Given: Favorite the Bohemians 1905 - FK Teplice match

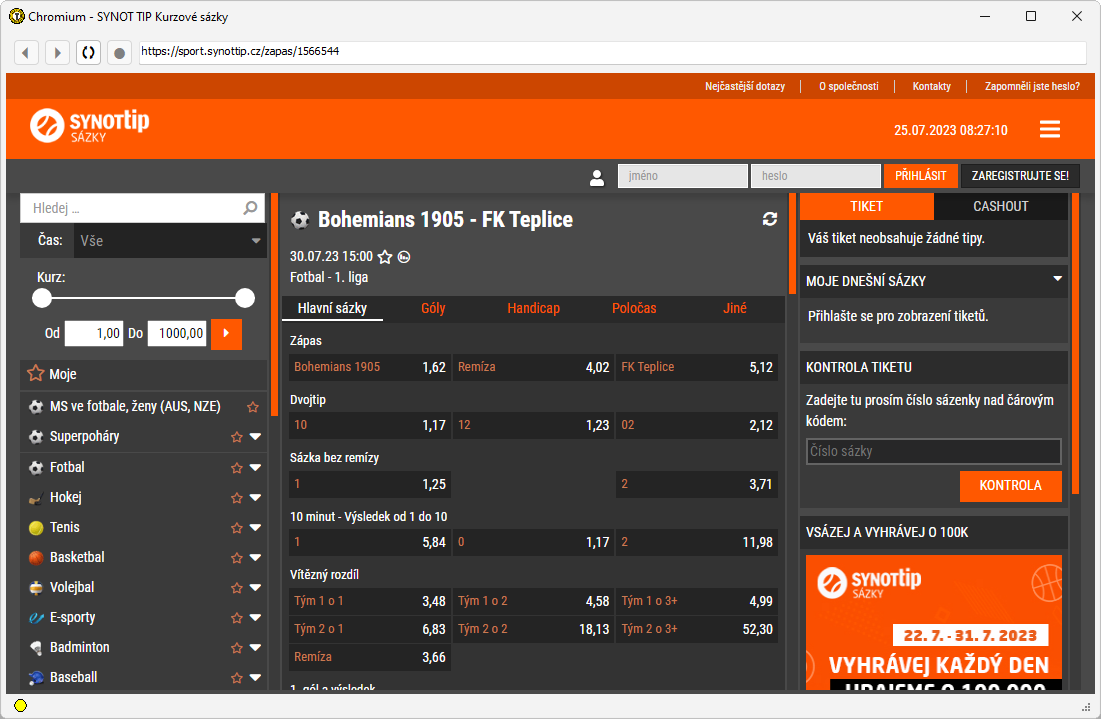Looking at the screenshot, I should [x=385, y=257].
